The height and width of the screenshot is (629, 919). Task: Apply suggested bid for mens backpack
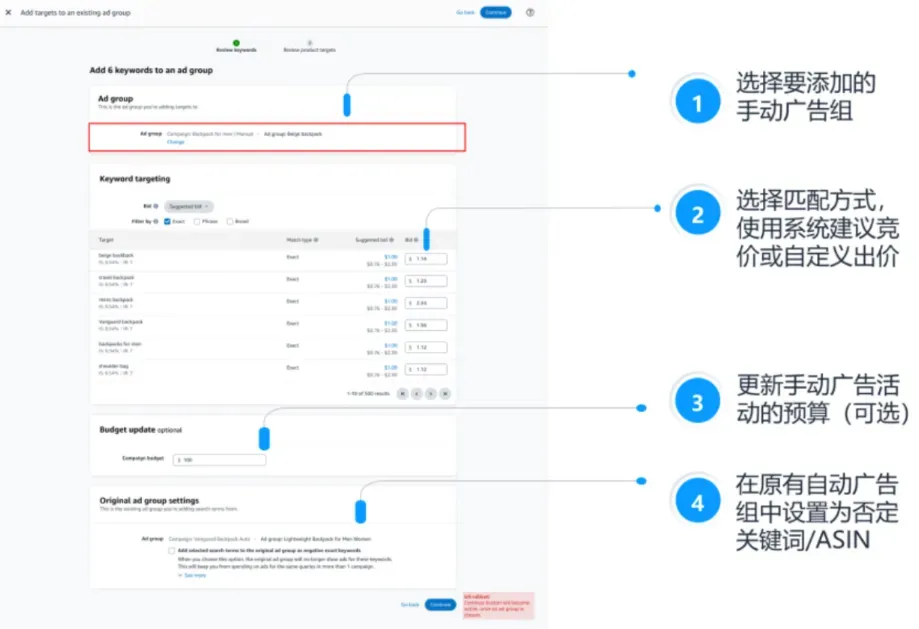point(391,301)
